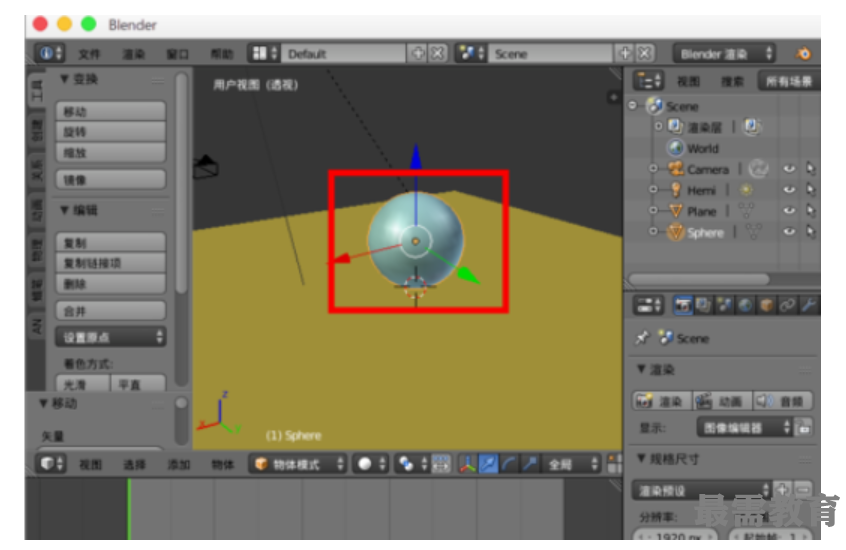Open the object mode dropdown
The height and width of the screenshot is (550, 846).
(297, 464)
